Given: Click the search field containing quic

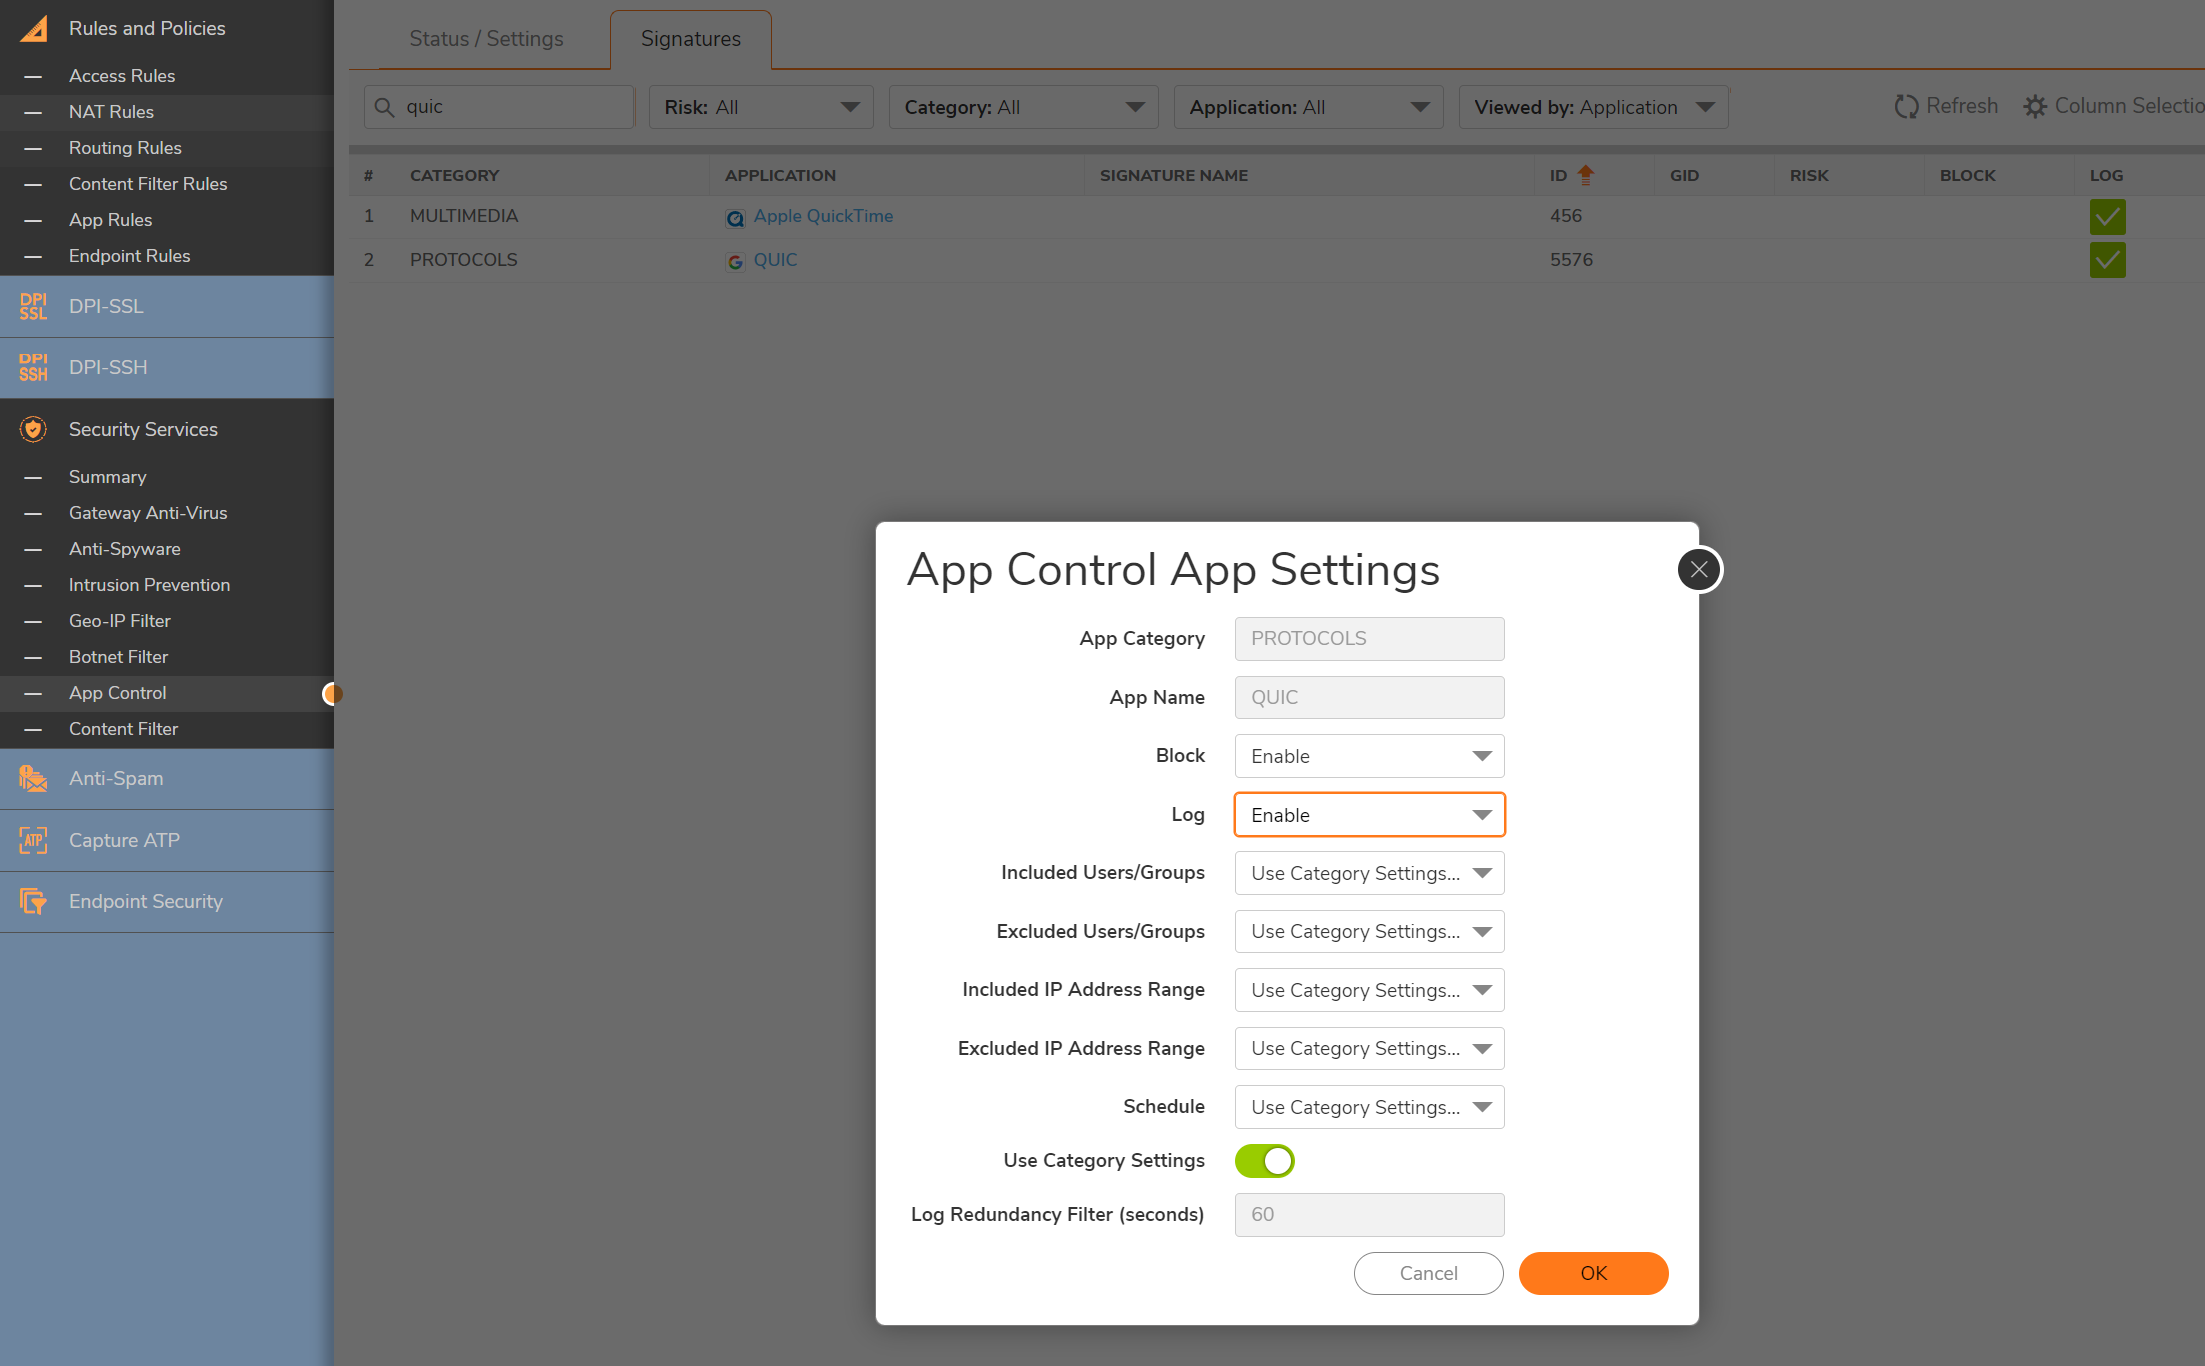Looking at the screenshot, I should (x=510, y=107).
